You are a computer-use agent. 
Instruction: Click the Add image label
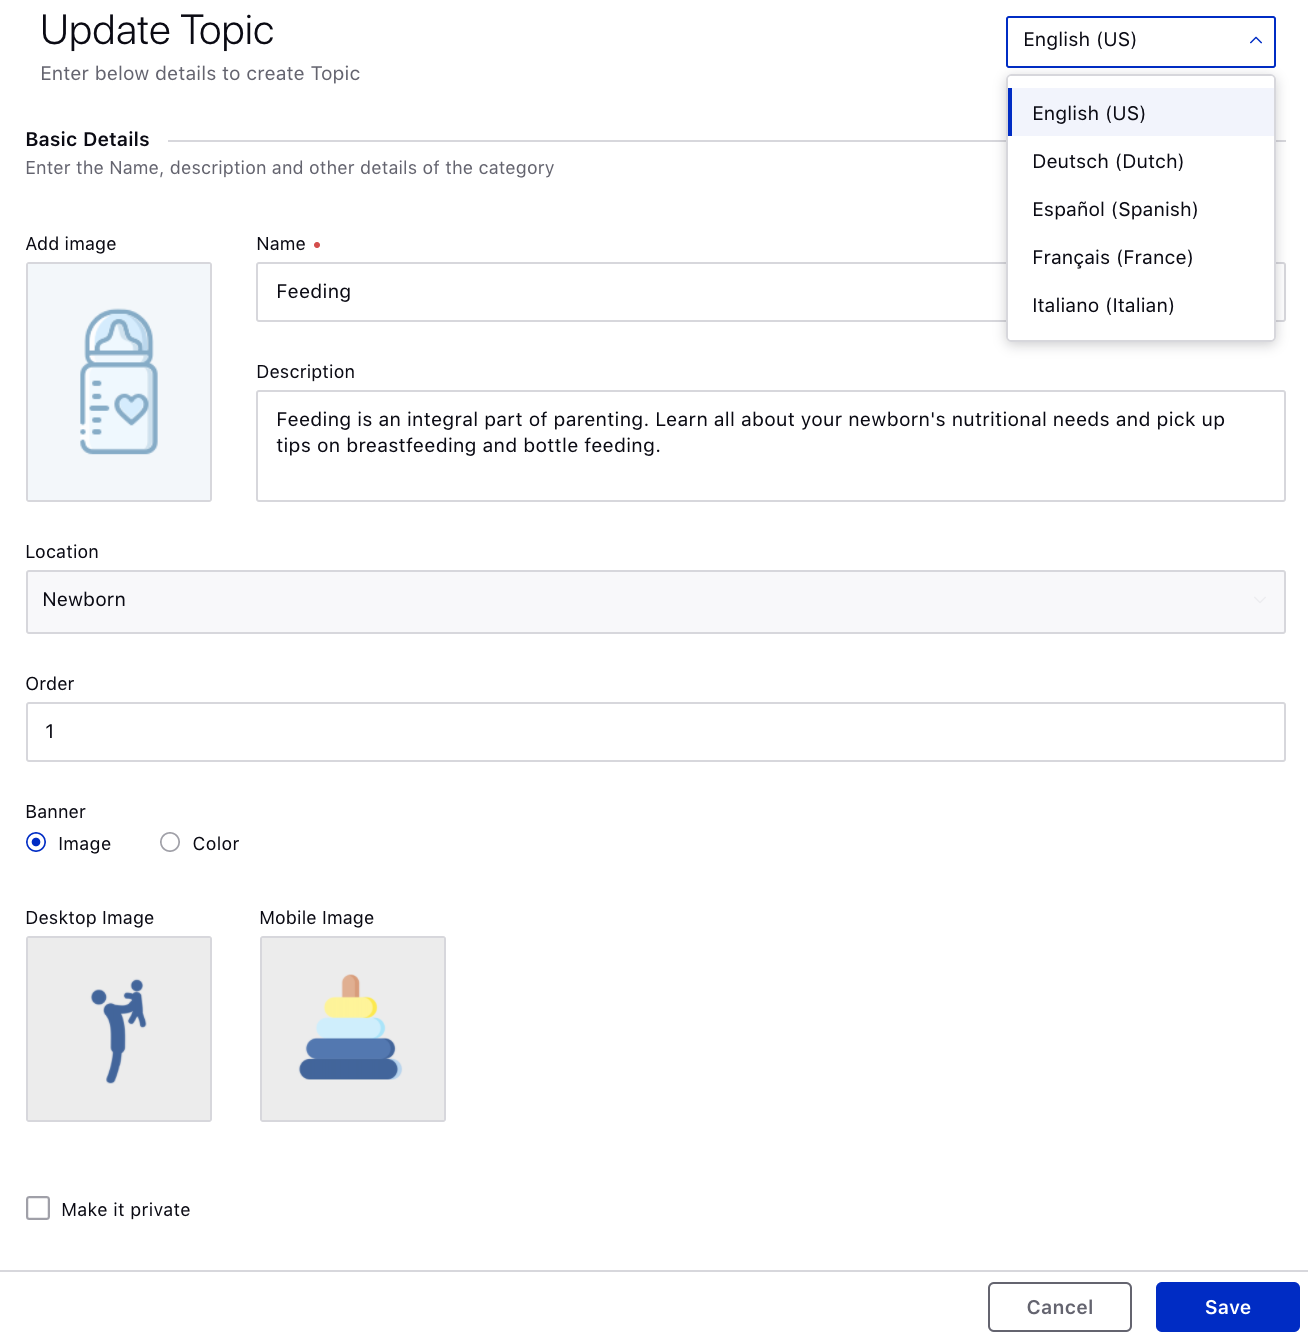tap(71, 244)
